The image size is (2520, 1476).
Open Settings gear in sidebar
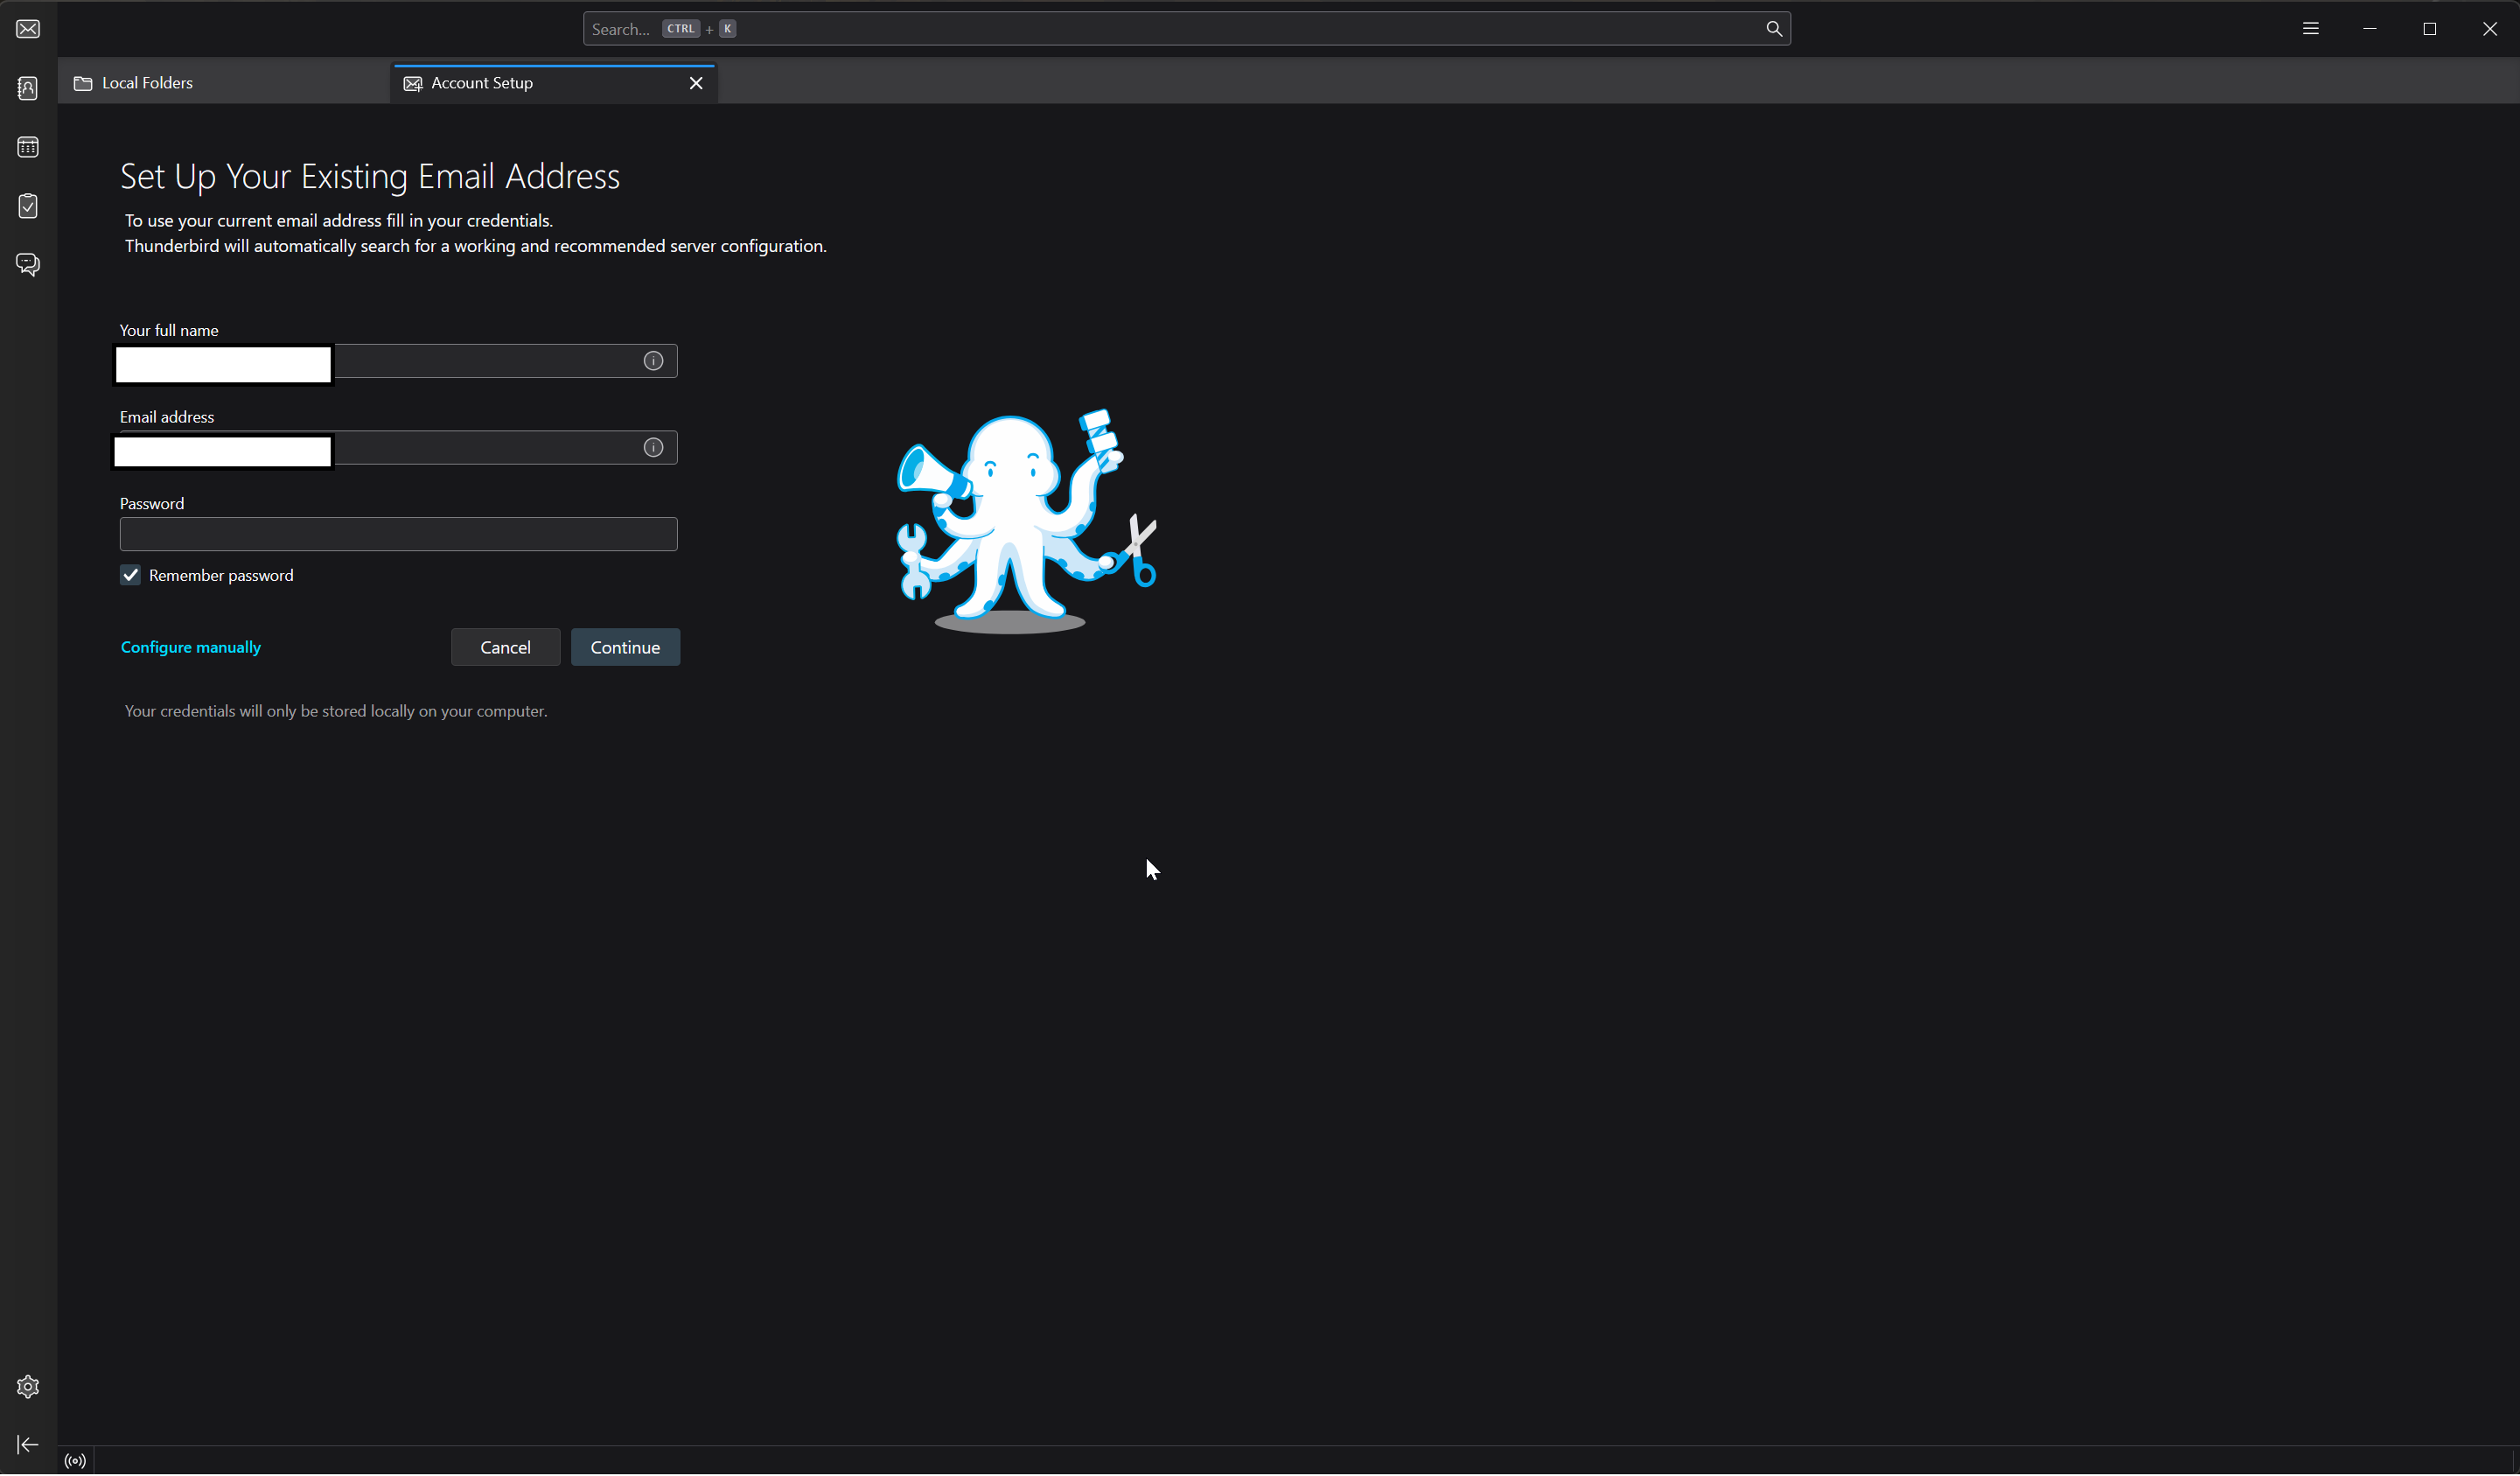(28, 1387)
